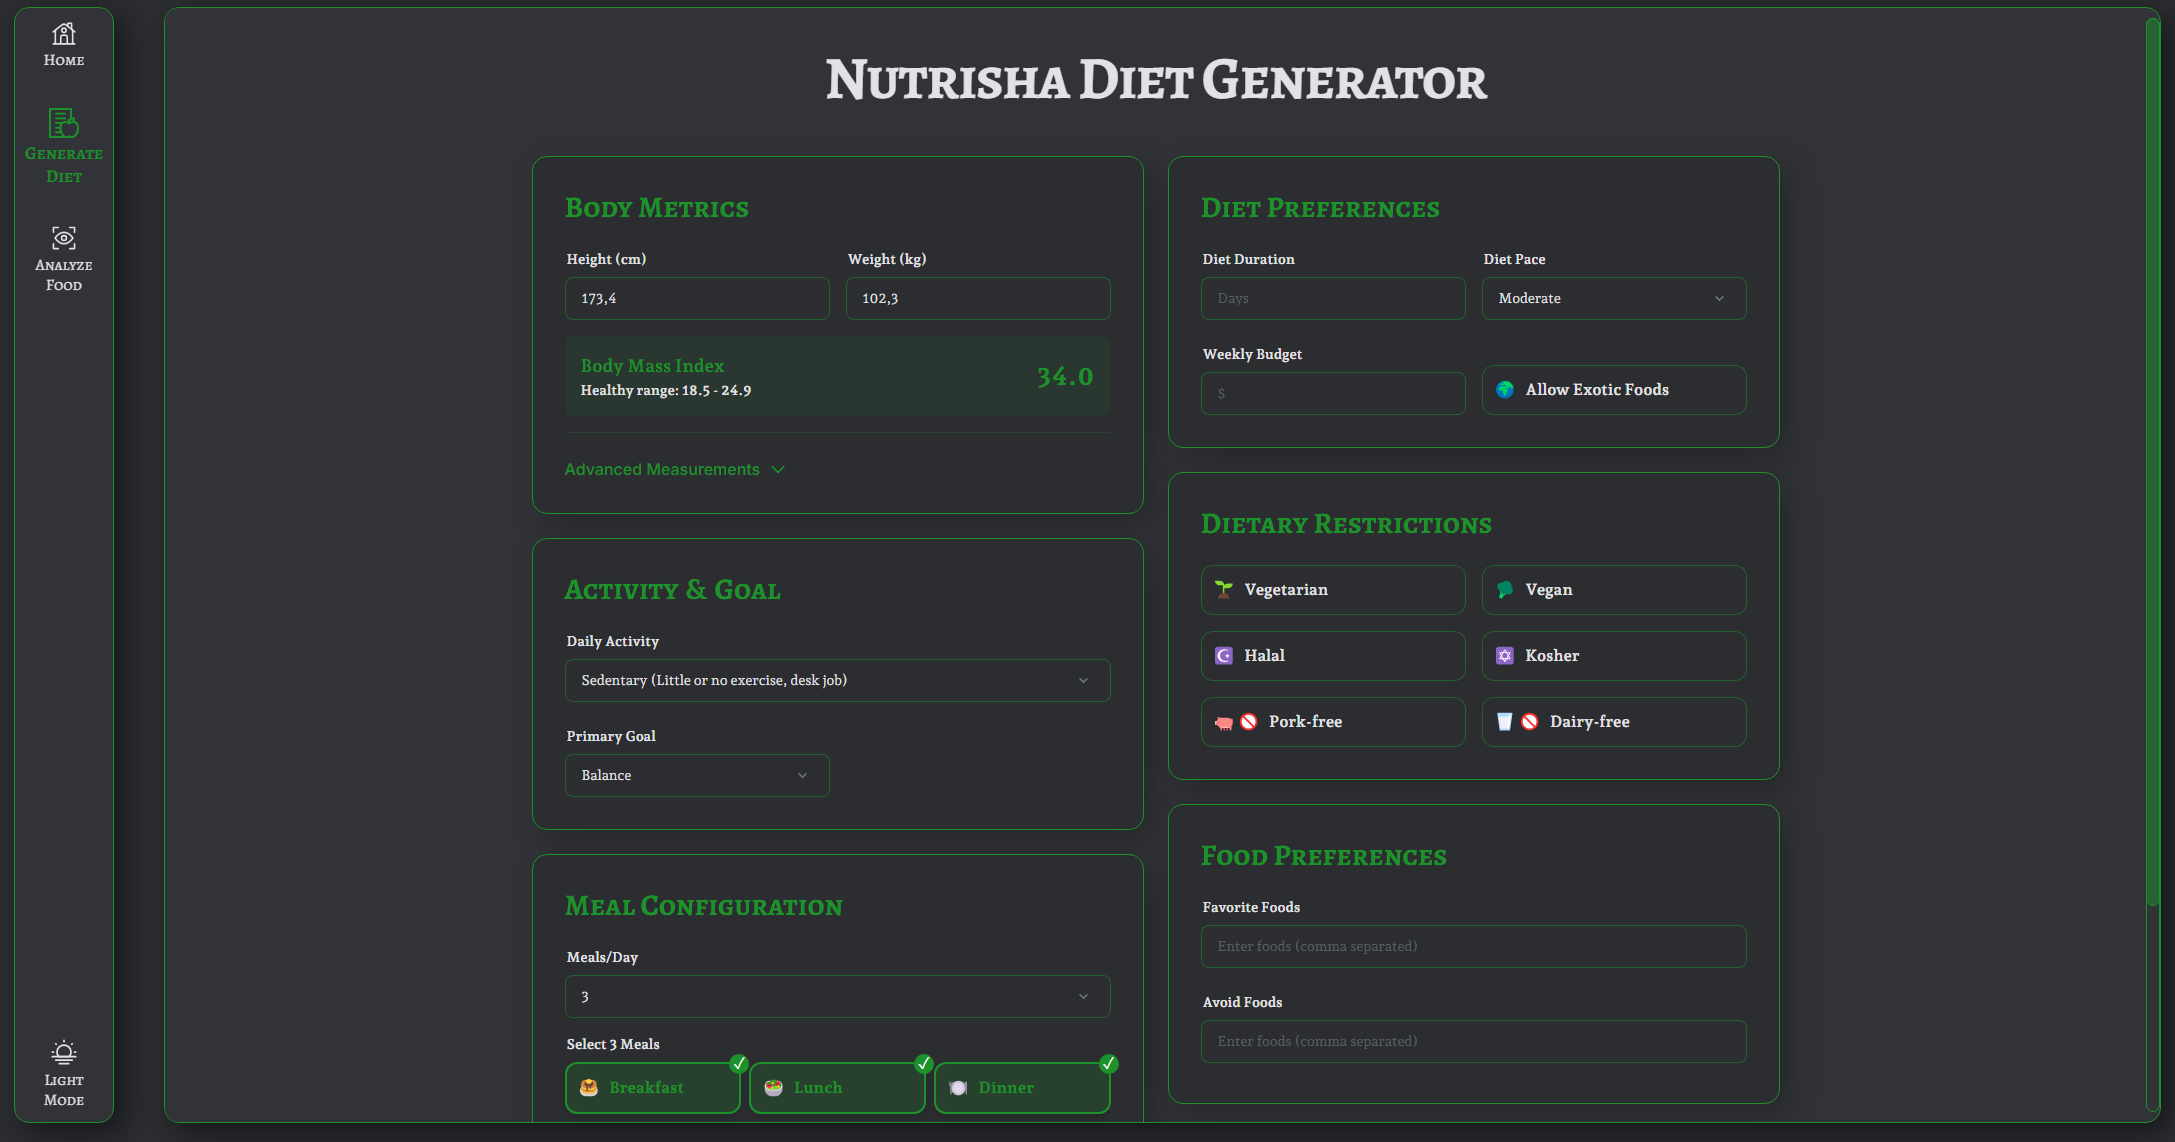Click the Analyze Food eye-scan icon
2175x1142 pixels.
(x=64, y=238)
